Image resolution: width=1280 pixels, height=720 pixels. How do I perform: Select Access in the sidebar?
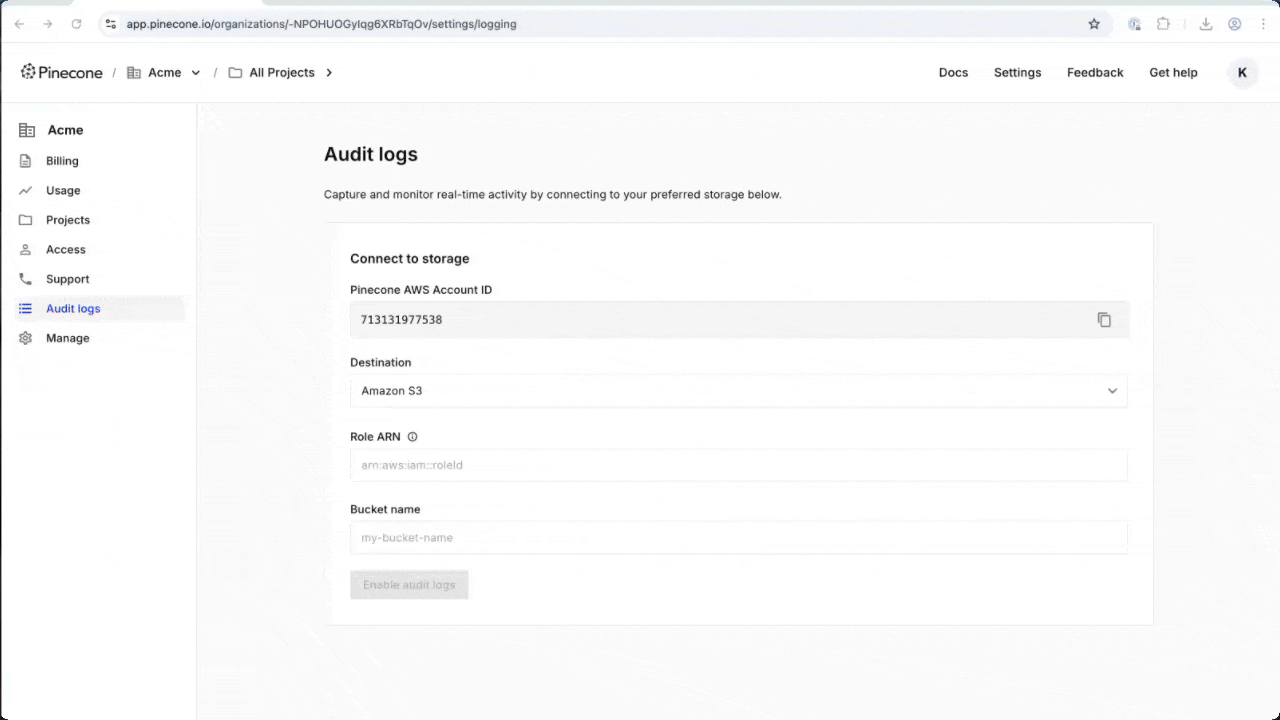pyautogui.click(x=66, y=249)
